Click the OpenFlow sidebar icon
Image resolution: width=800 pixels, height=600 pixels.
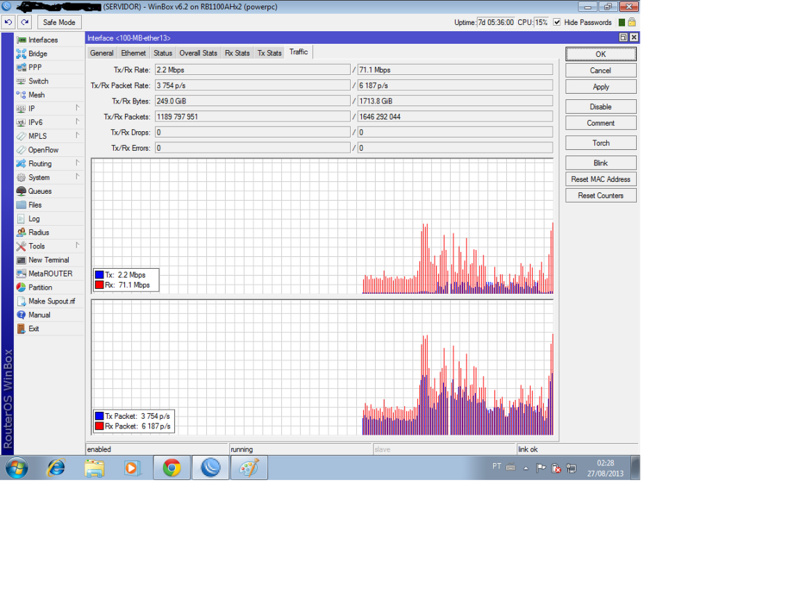[x=21, y=150]
